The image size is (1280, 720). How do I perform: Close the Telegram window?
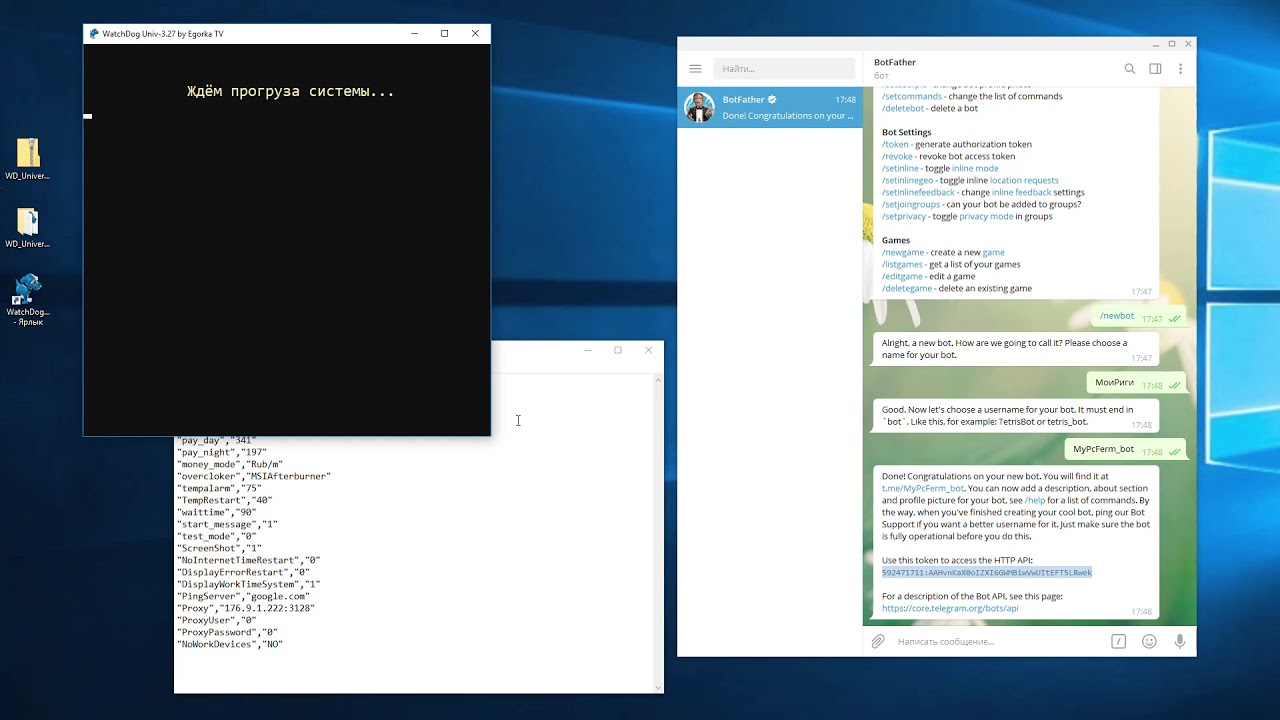point(1188,44)
